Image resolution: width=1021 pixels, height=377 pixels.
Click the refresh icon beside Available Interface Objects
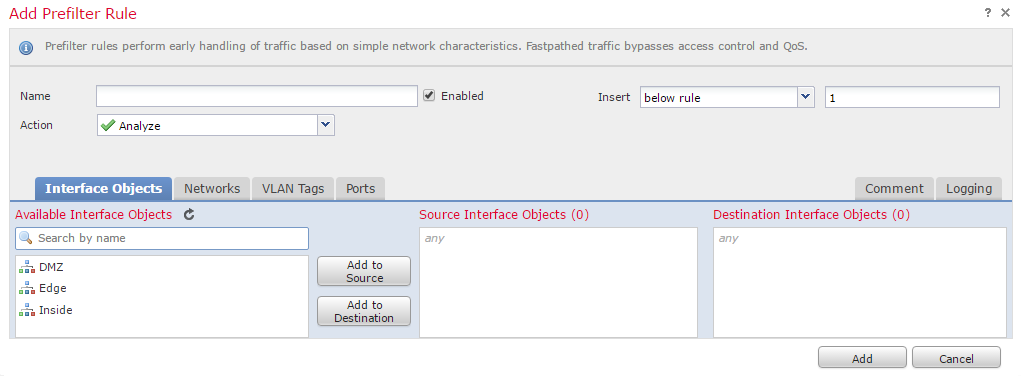click(x=189, y=214)
